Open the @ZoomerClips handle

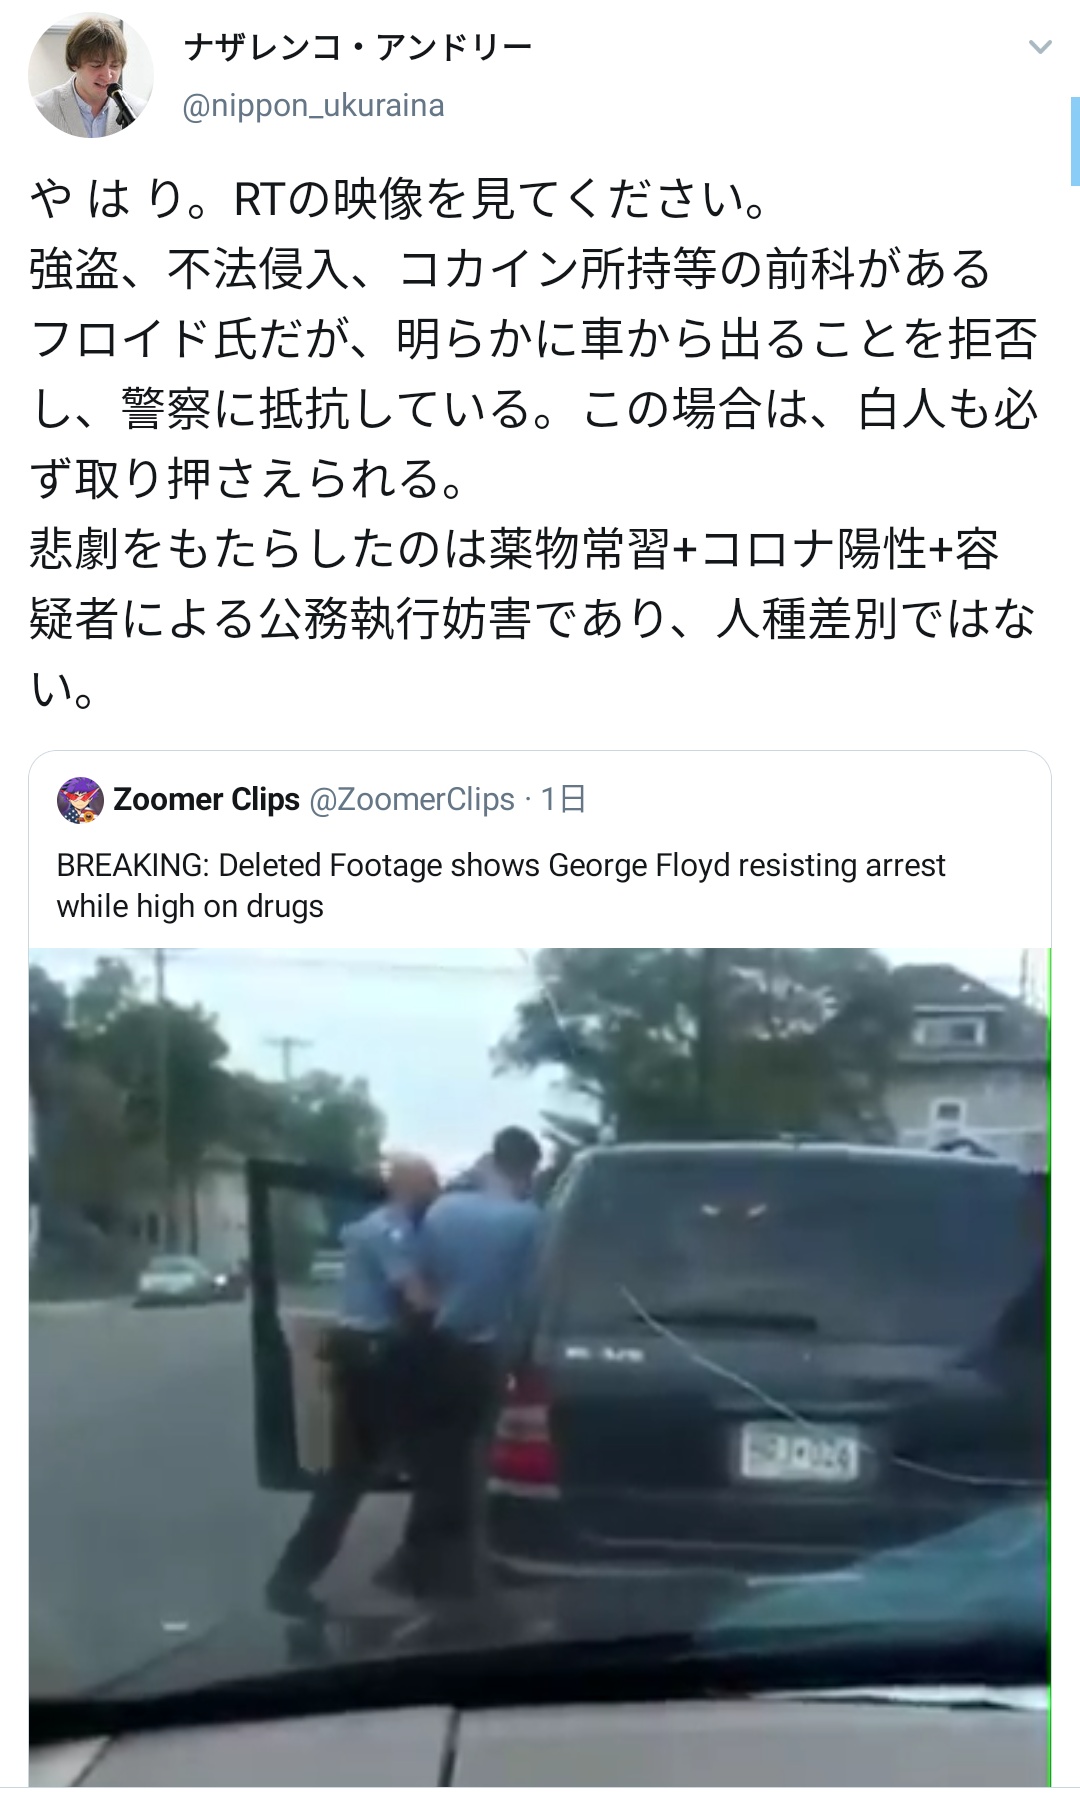(412, 799)
